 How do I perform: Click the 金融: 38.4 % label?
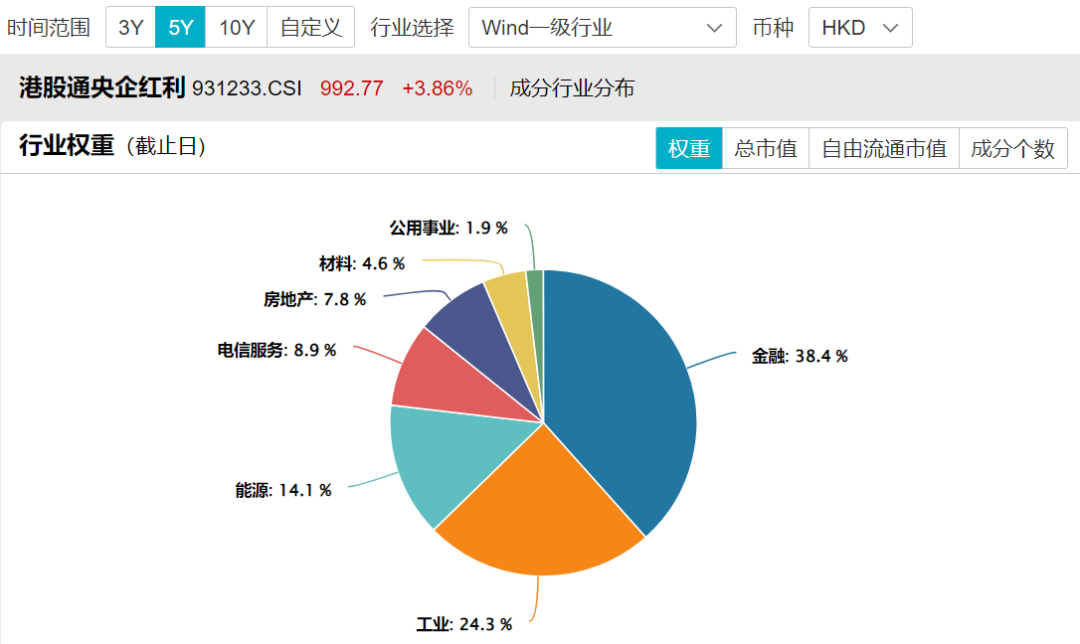tap(799, 356)
